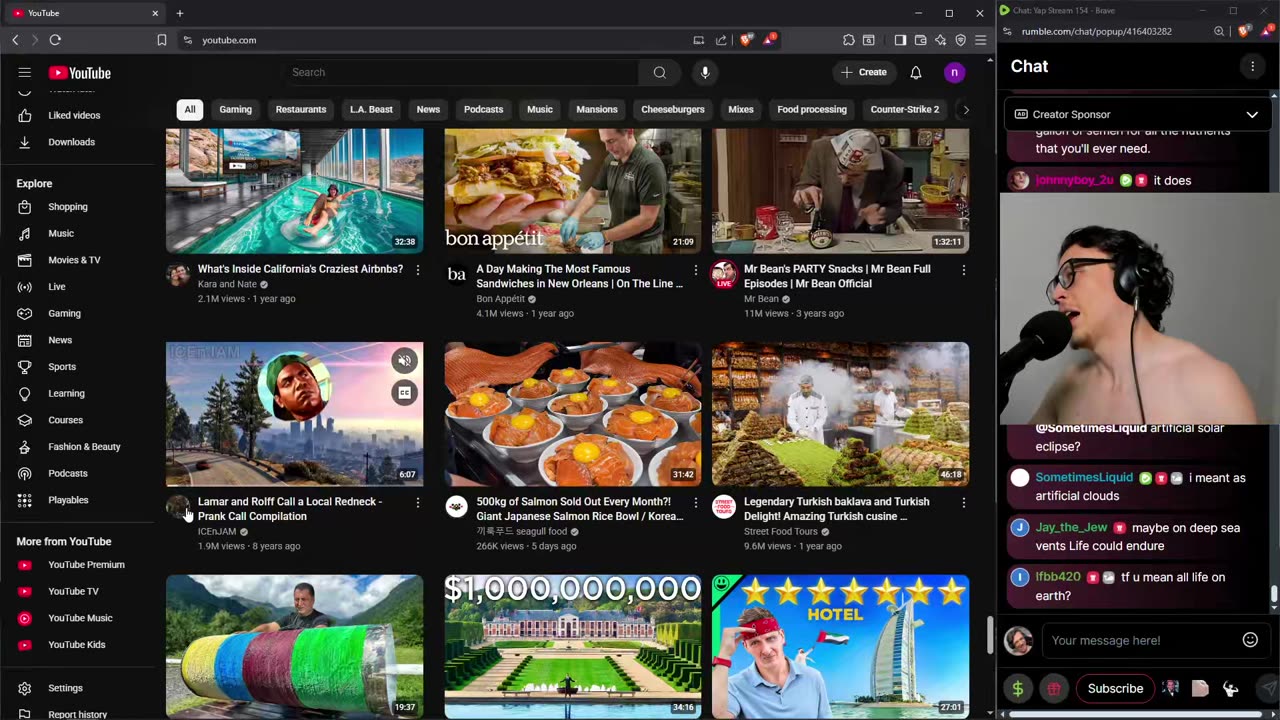This screenshot has height=720, width=1280.
Task: Show more filter chips with right arrow
Action: click(964, 109)
